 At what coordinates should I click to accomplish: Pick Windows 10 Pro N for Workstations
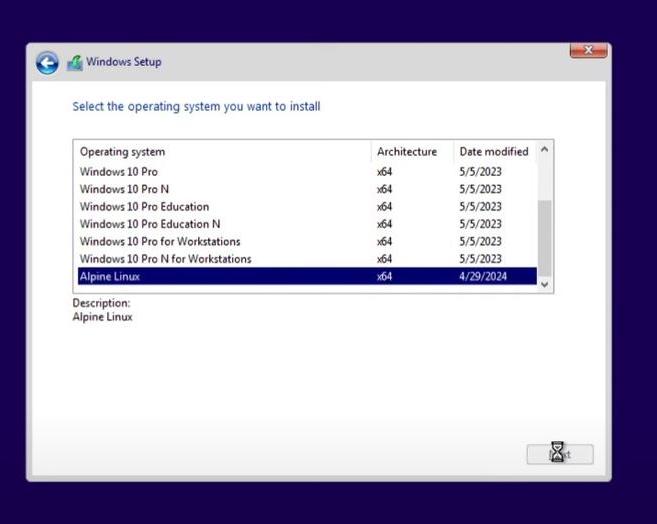307,259
